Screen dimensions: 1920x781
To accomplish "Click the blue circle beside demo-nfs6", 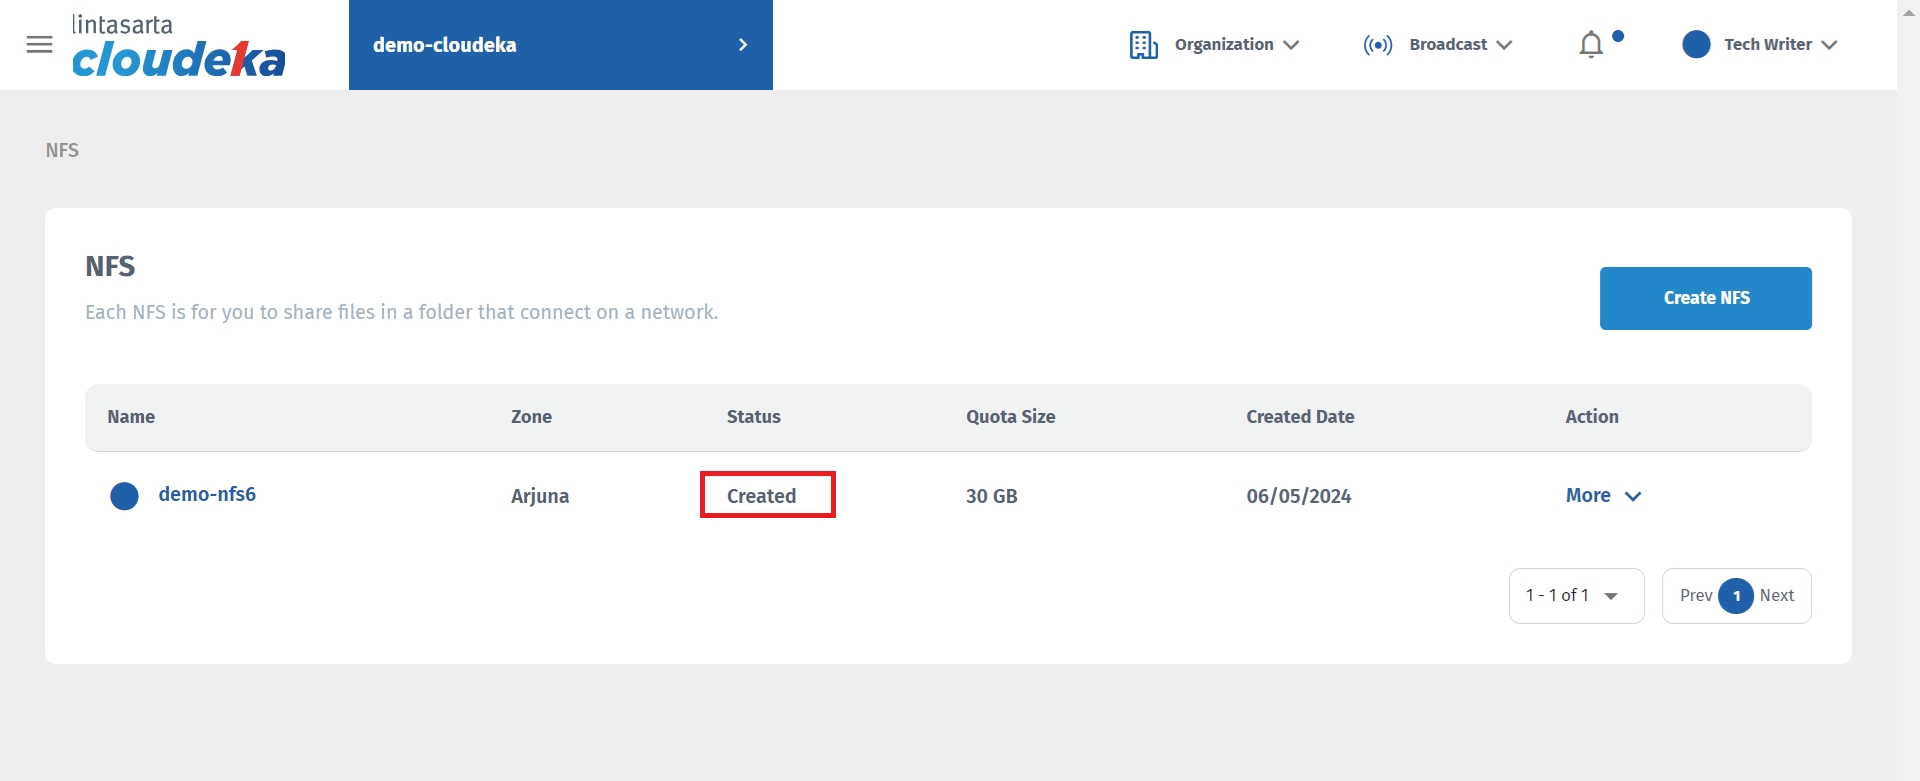I will click(124, 496).
